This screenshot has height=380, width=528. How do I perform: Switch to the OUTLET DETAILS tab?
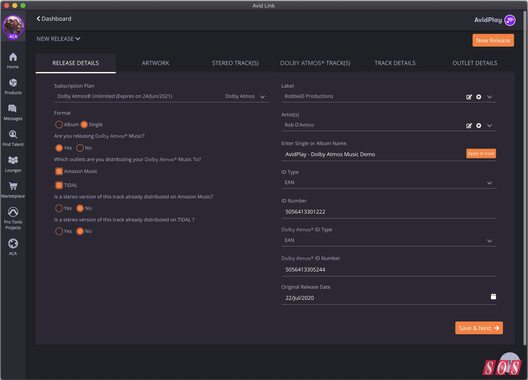[475, 63]
